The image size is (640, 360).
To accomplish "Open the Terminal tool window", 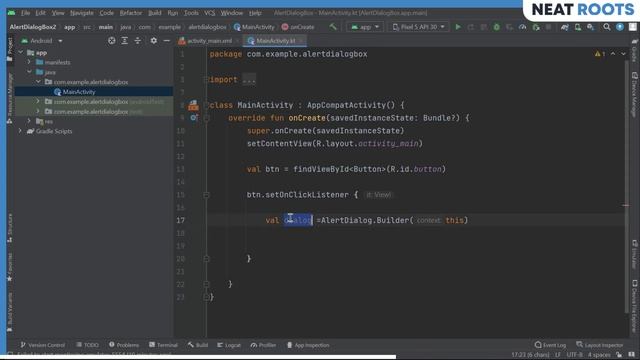I will (163, 345).
